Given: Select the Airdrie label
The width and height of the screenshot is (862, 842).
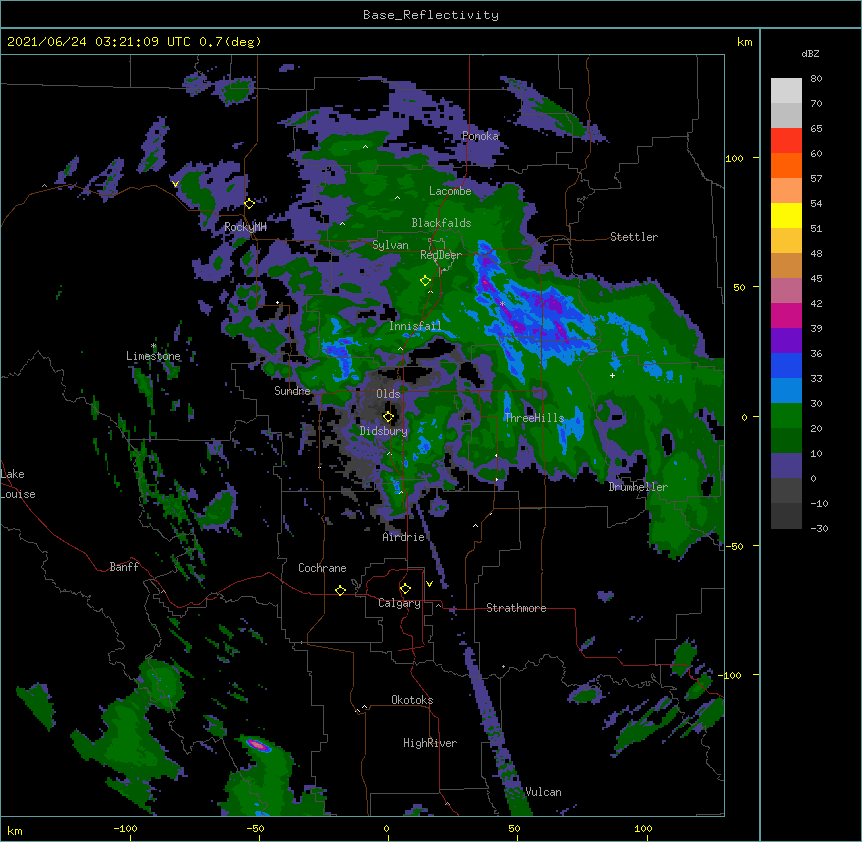Looking at the screenshot, I should click(x=404, y=537).
